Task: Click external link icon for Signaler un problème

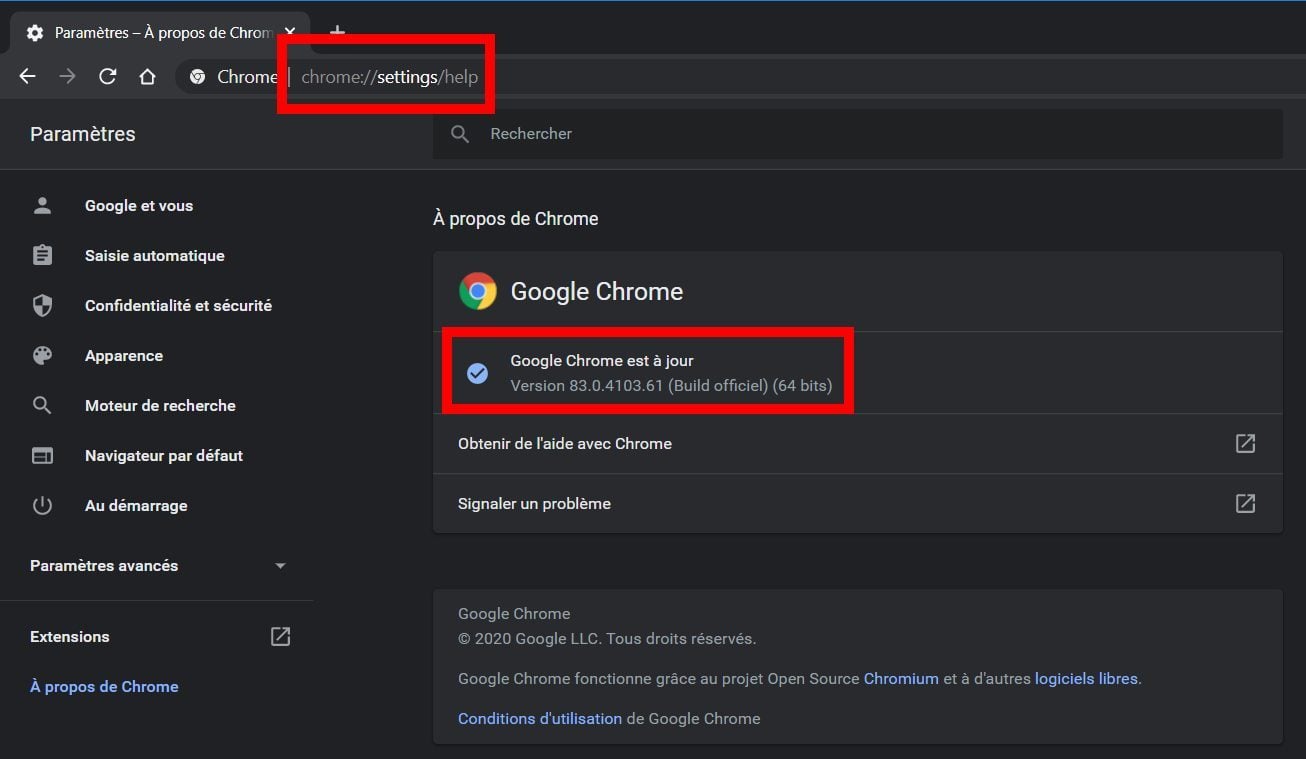Action: point(1245,503)
